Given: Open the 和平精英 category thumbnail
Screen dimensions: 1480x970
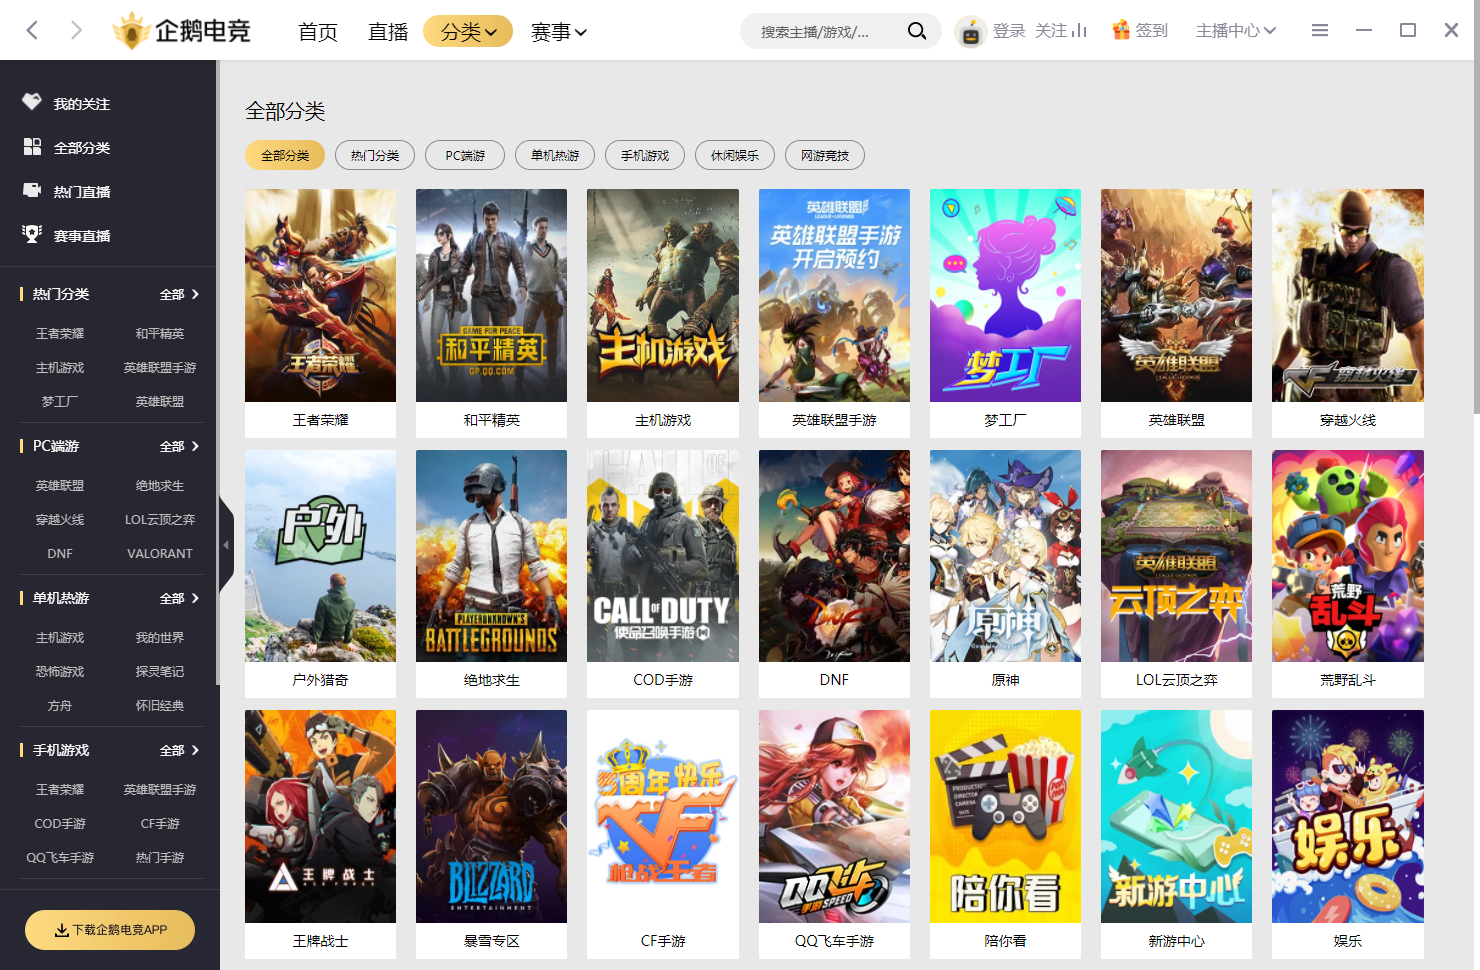Looking at the screenshot, I should point(491,295).
